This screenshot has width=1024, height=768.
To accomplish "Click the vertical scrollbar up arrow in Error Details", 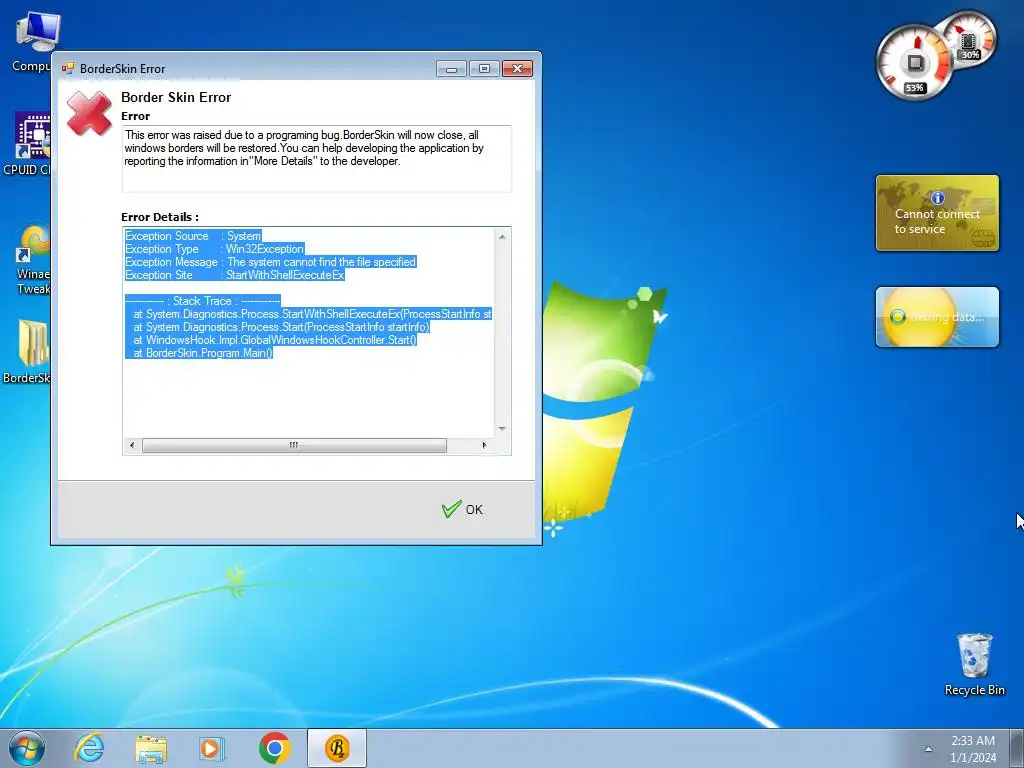I will tap(502, 236).
